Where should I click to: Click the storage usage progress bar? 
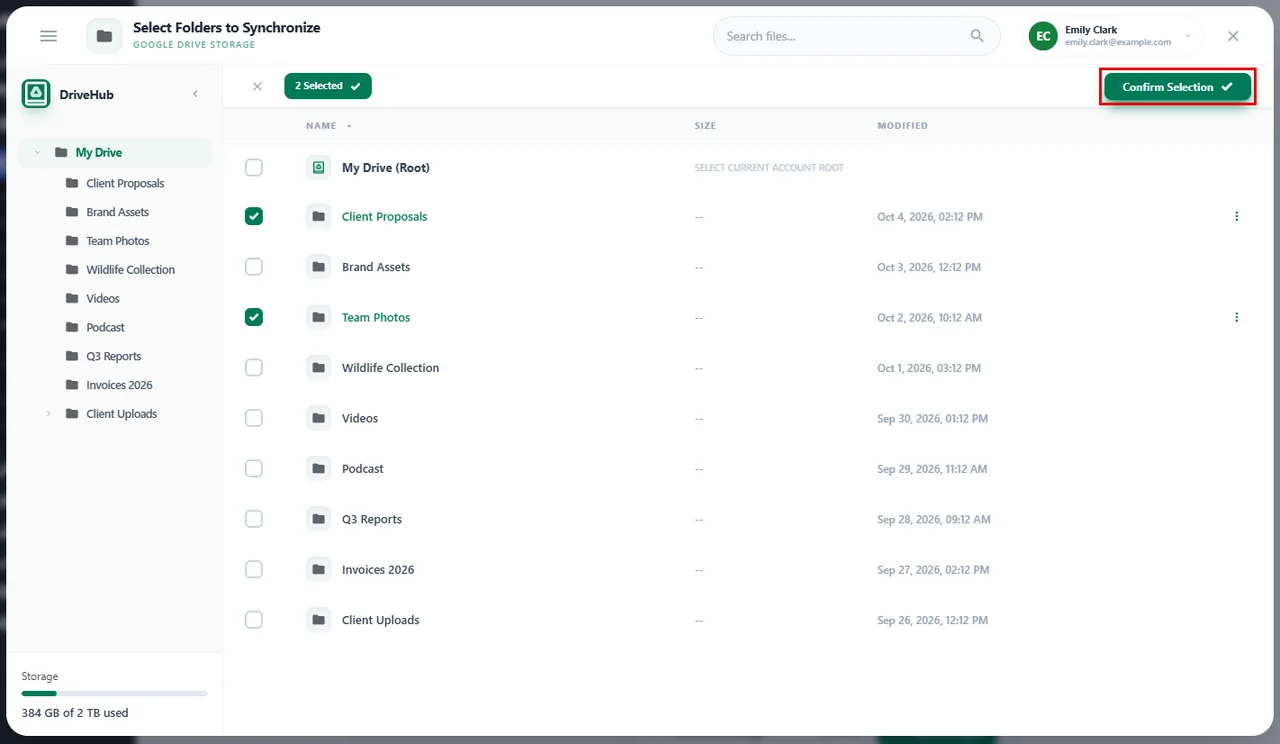point(115,693)
